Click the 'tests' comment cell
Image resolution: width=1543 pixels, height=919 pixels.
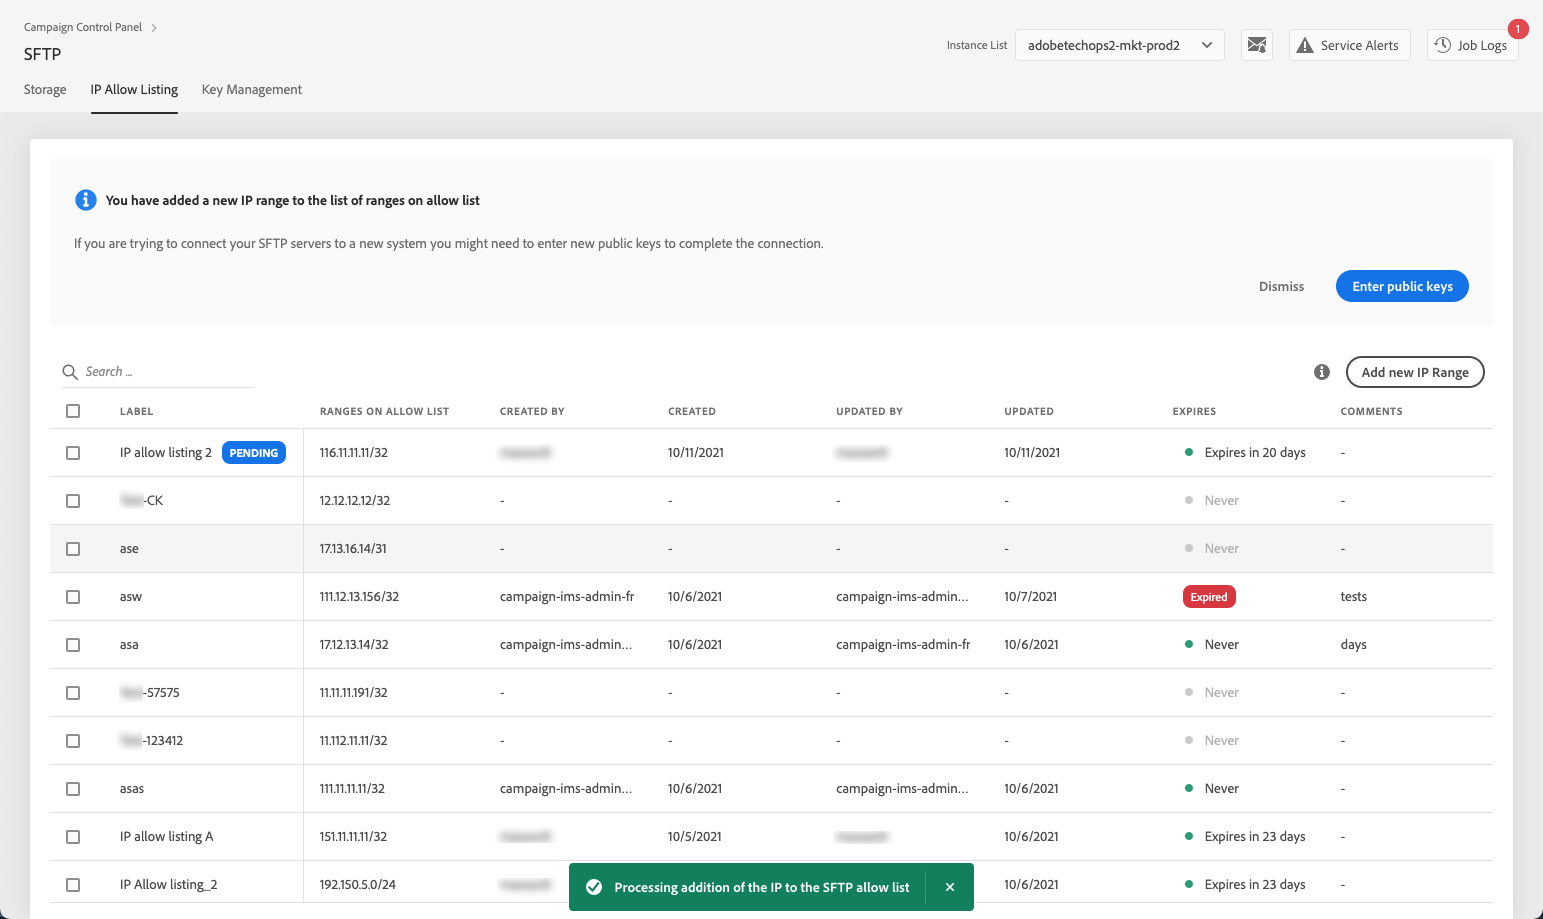(x=1353, y=597)
